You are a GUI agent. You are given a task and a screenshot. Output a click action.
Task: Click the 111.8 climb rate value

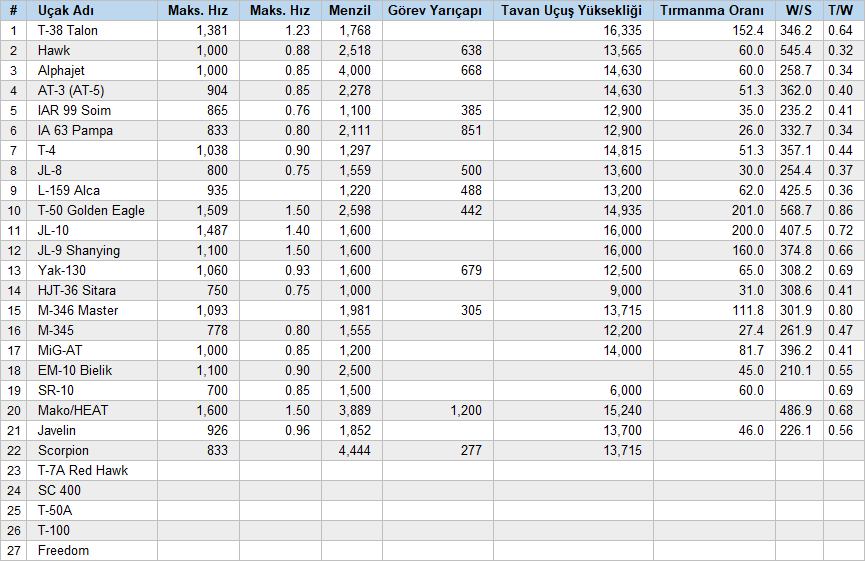click(748, 311)
